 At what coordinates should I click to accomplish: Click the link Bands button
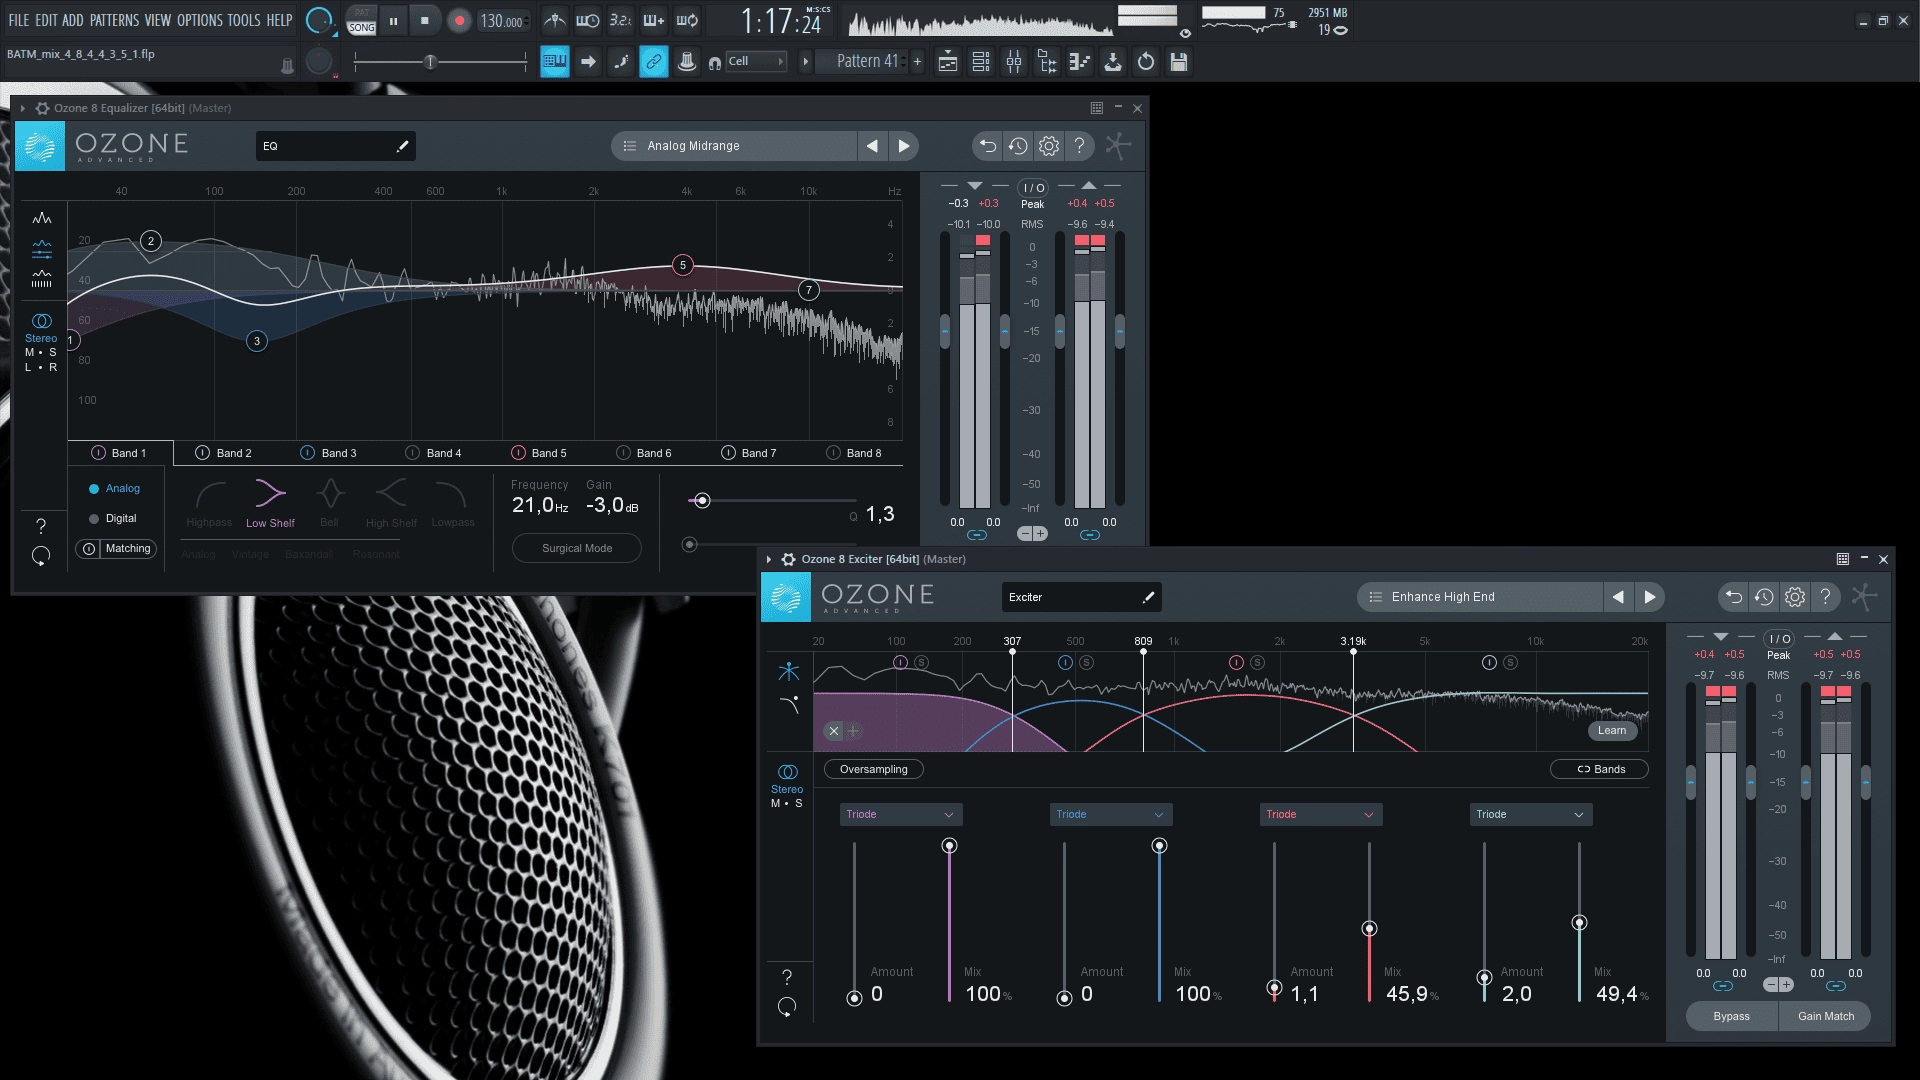coord(1599,770)
